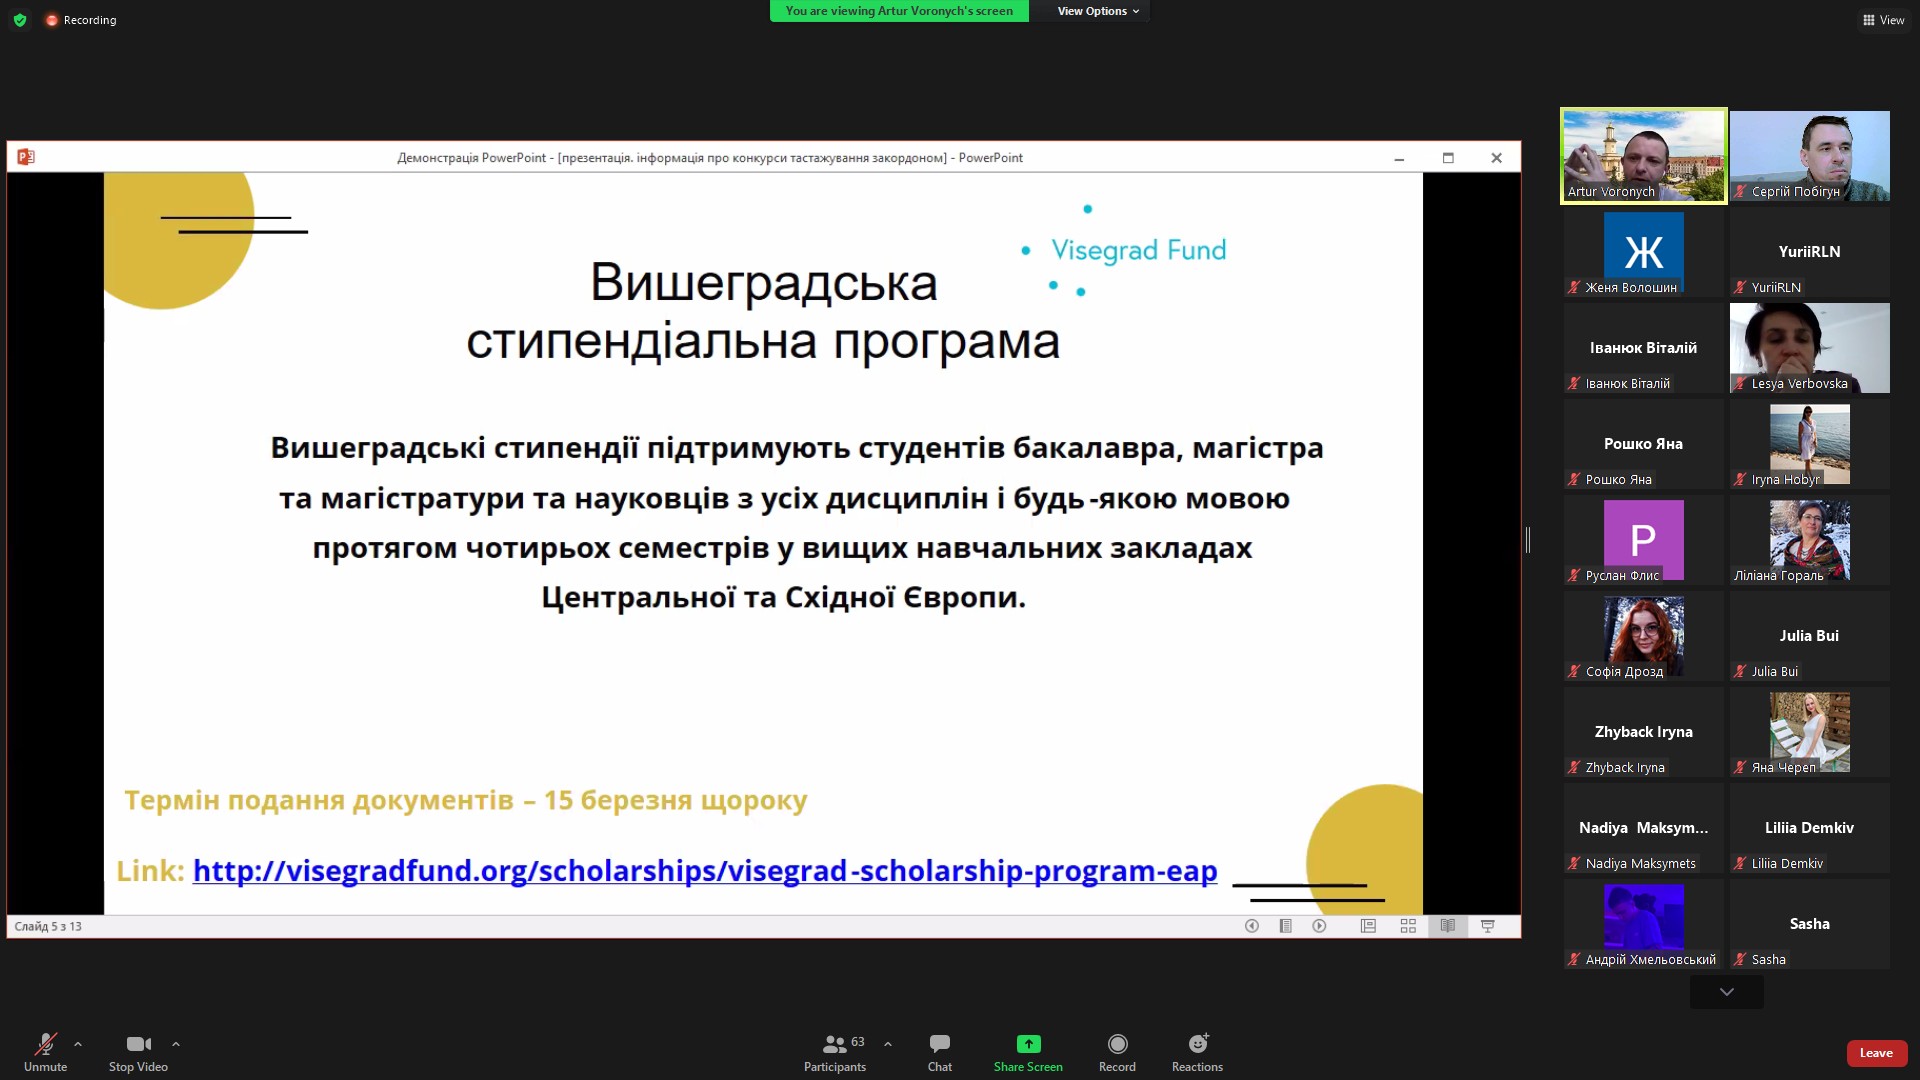
Task: Open the Participants panel
Action: pos(835,1052)
